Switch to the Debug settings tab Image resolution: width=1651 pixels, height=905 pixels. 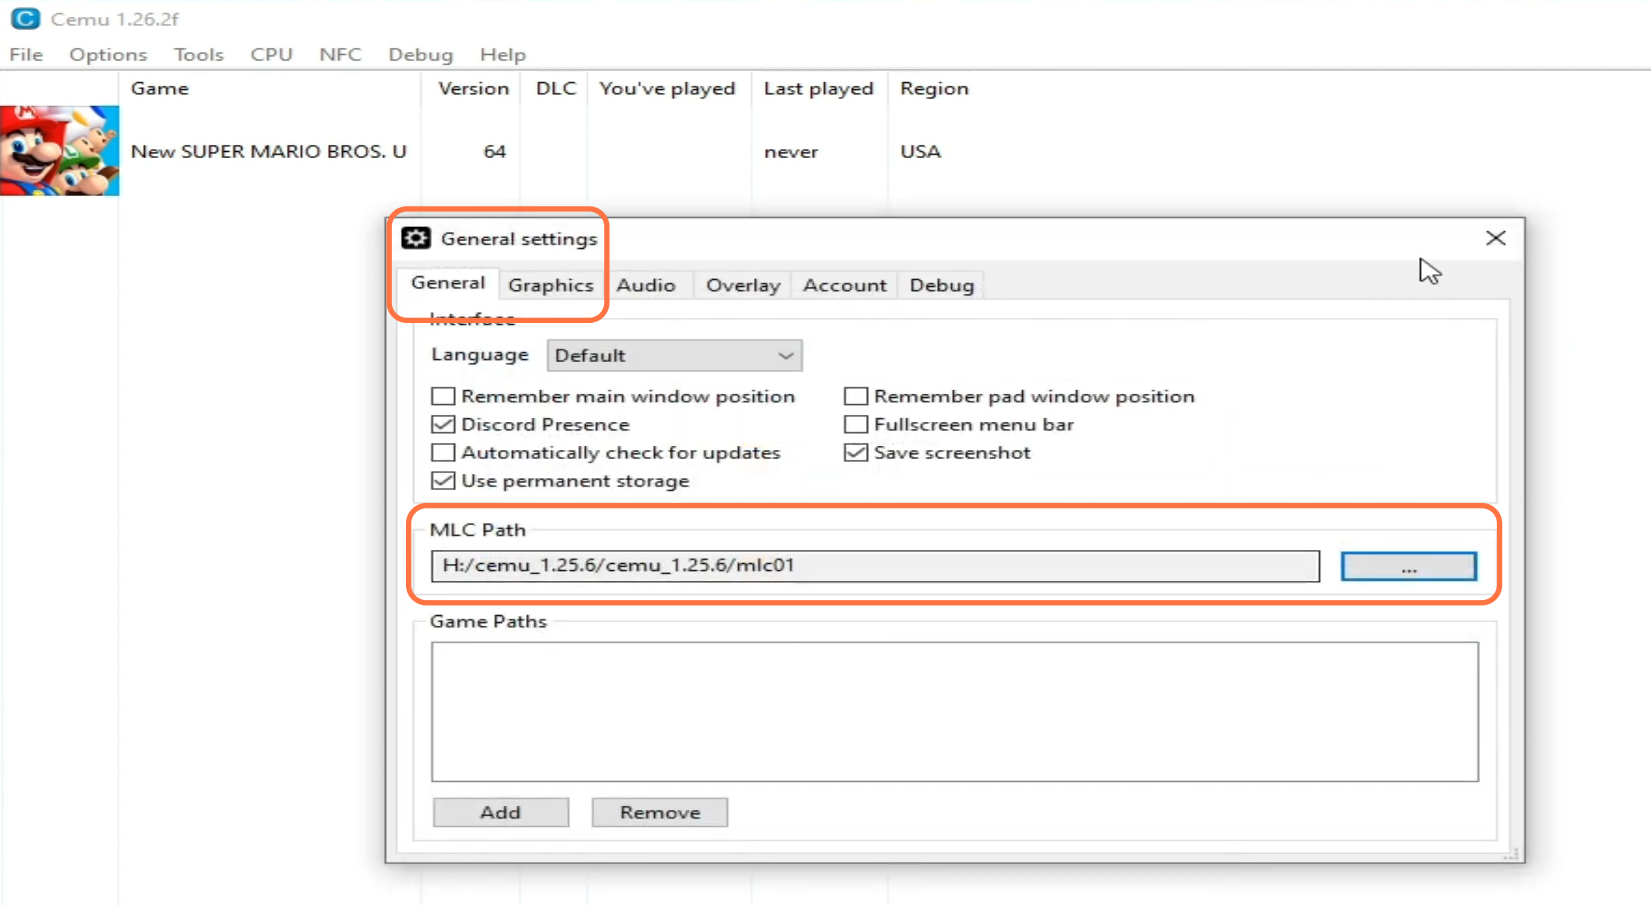pyautogui.click(x=941, y=285)
